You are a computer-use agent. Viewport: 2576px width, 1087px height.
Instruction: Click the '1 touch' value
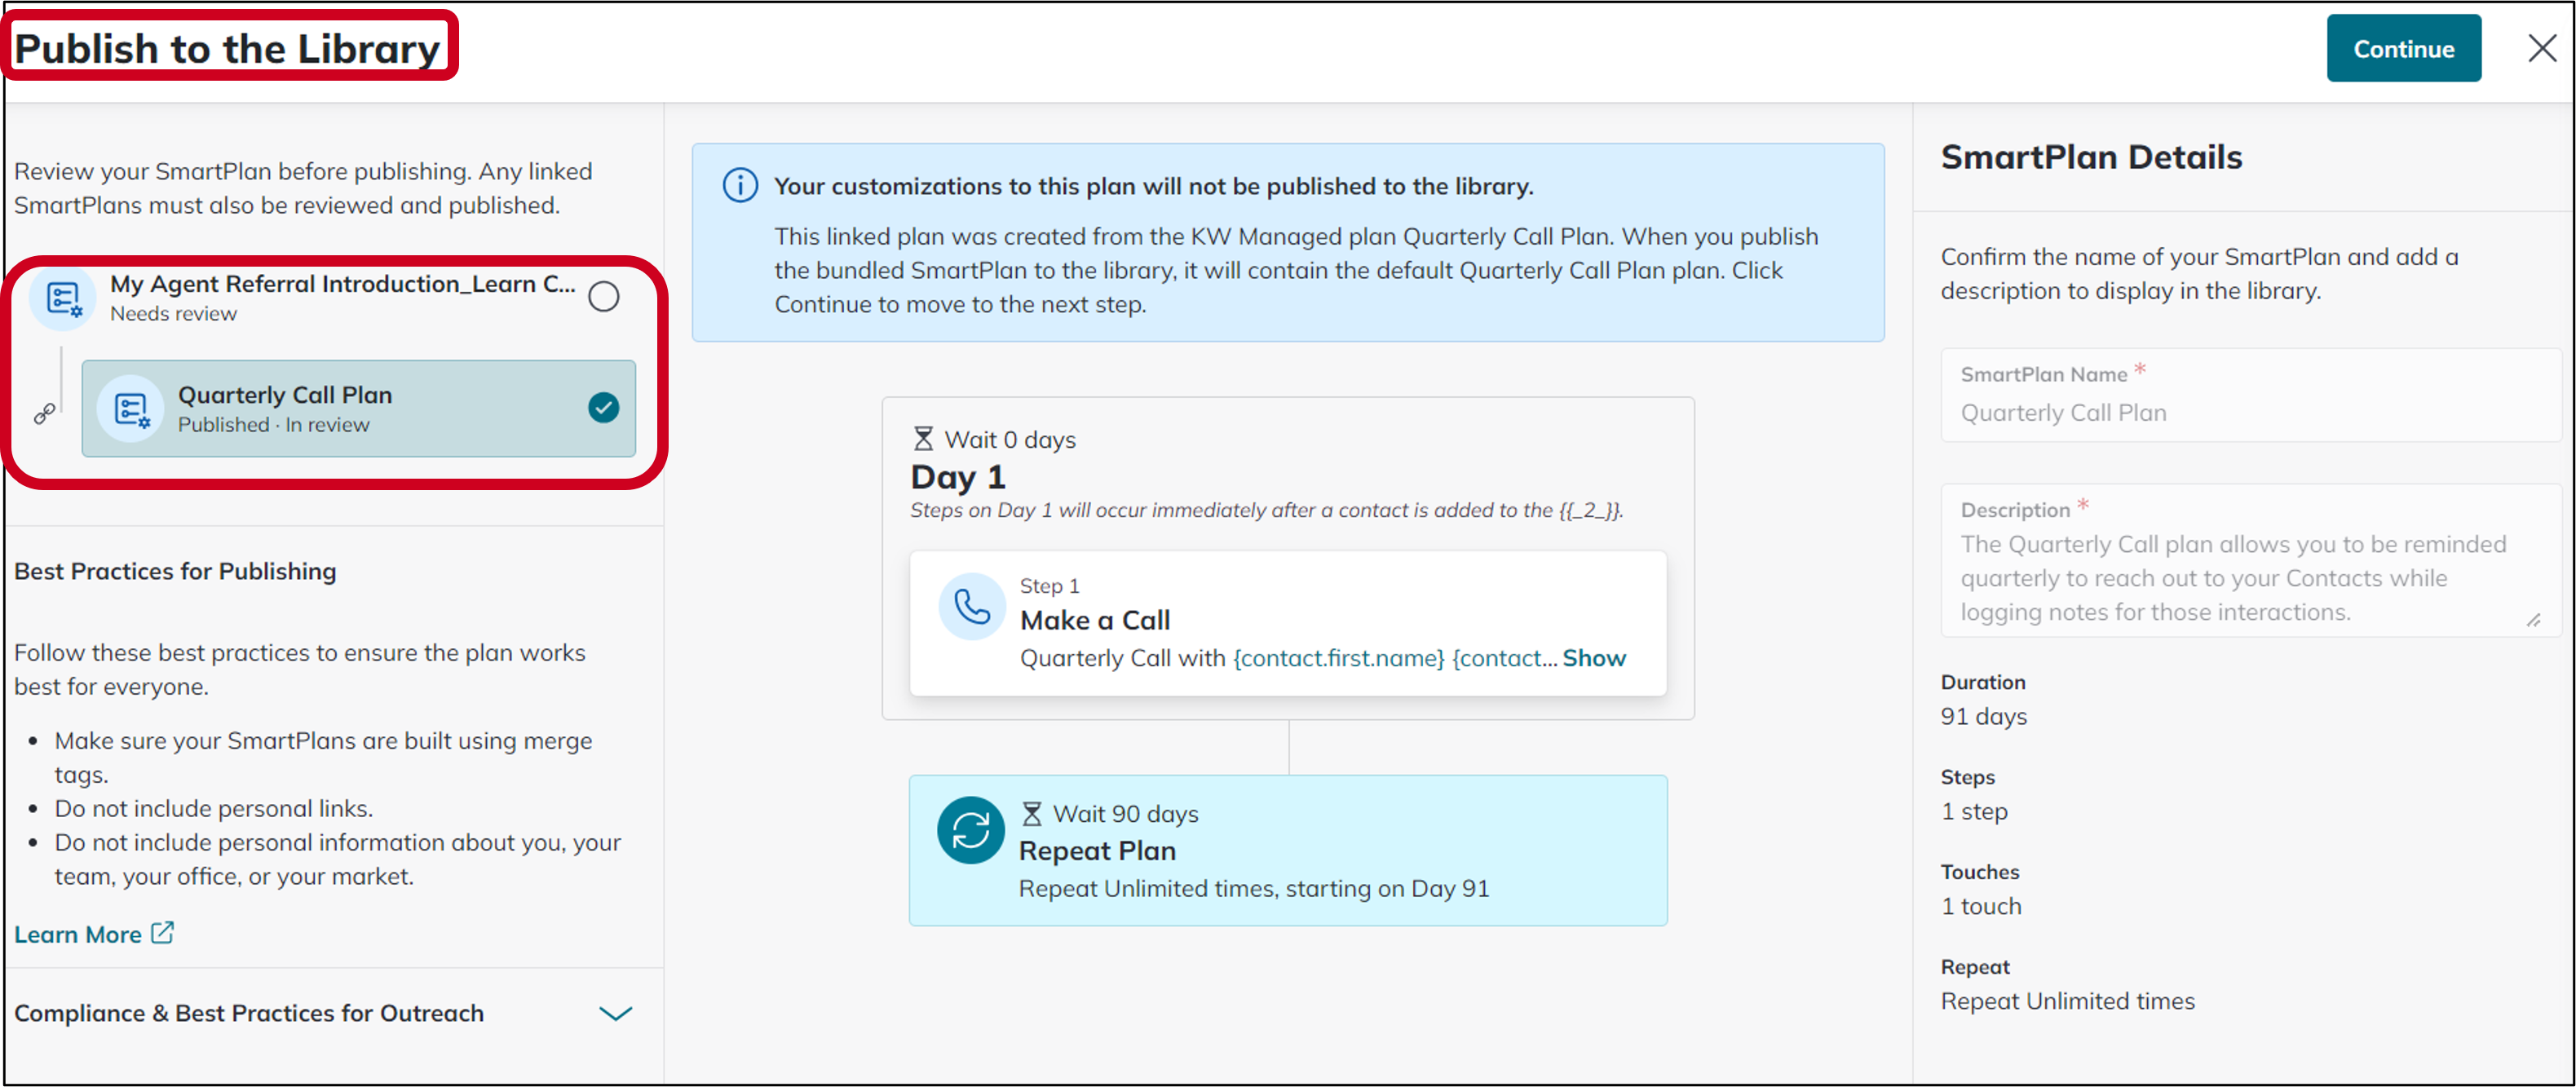pyautogui.click(x=1981, y=906)
